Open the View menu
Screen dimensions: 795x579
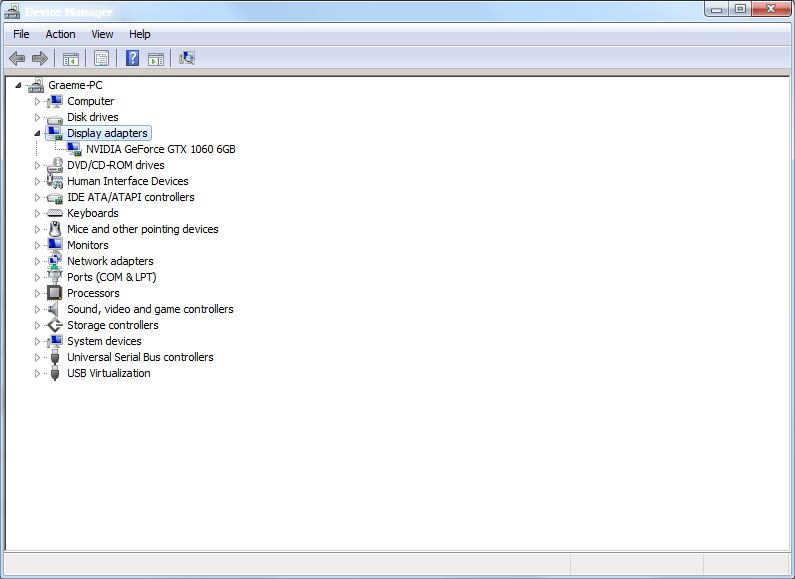(x=102, y=34)
